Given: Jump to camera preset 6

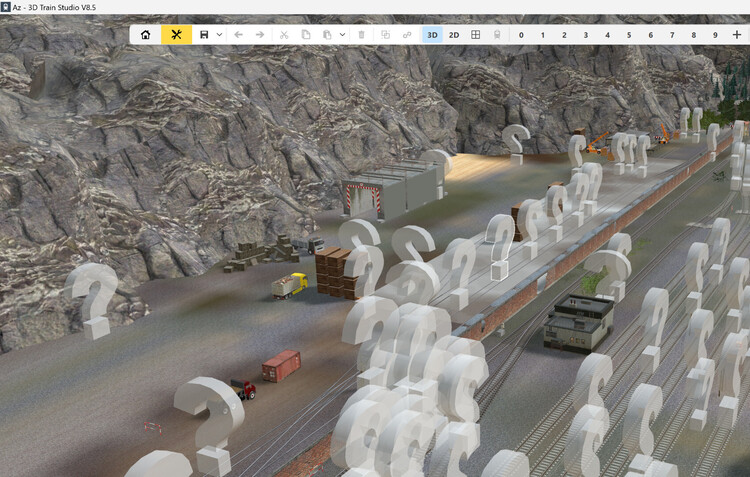Looking at the screenshot, I should point(651,35).
